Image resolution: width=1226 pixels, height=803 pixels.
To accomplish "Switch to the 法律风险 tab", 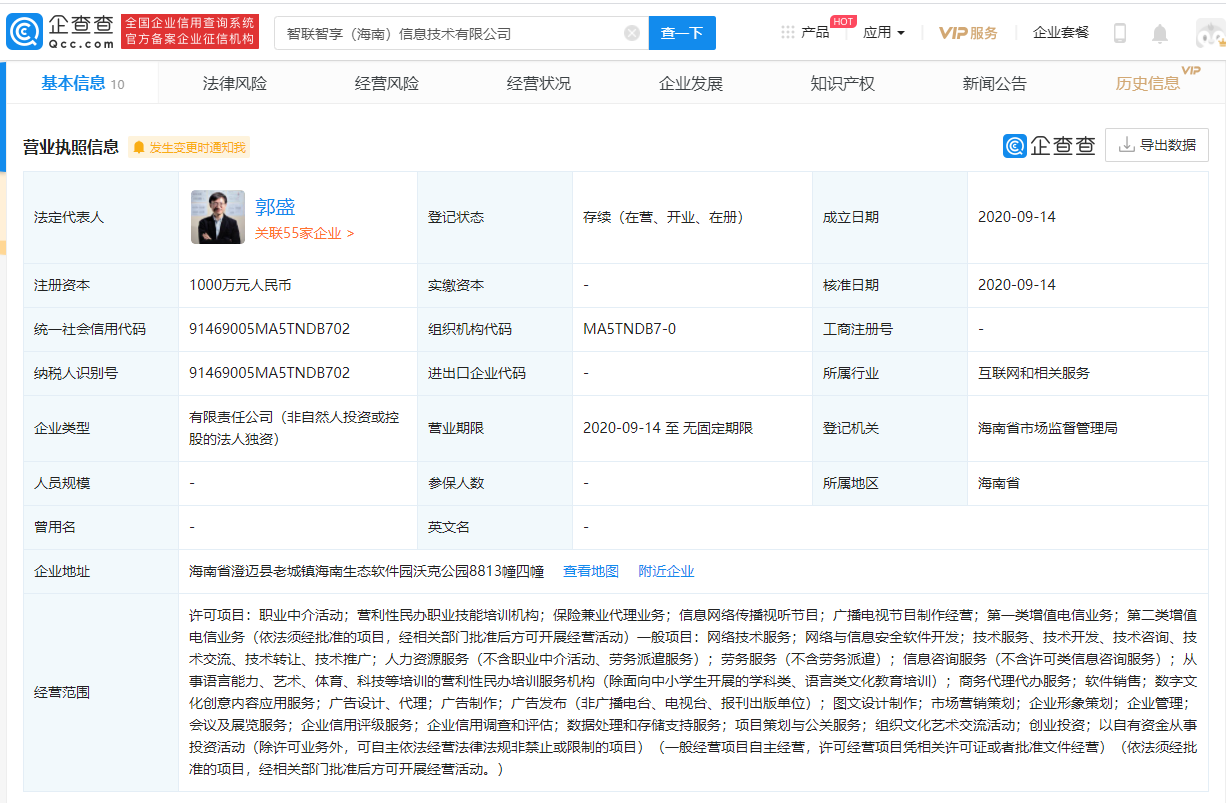I will click(235, 83).
